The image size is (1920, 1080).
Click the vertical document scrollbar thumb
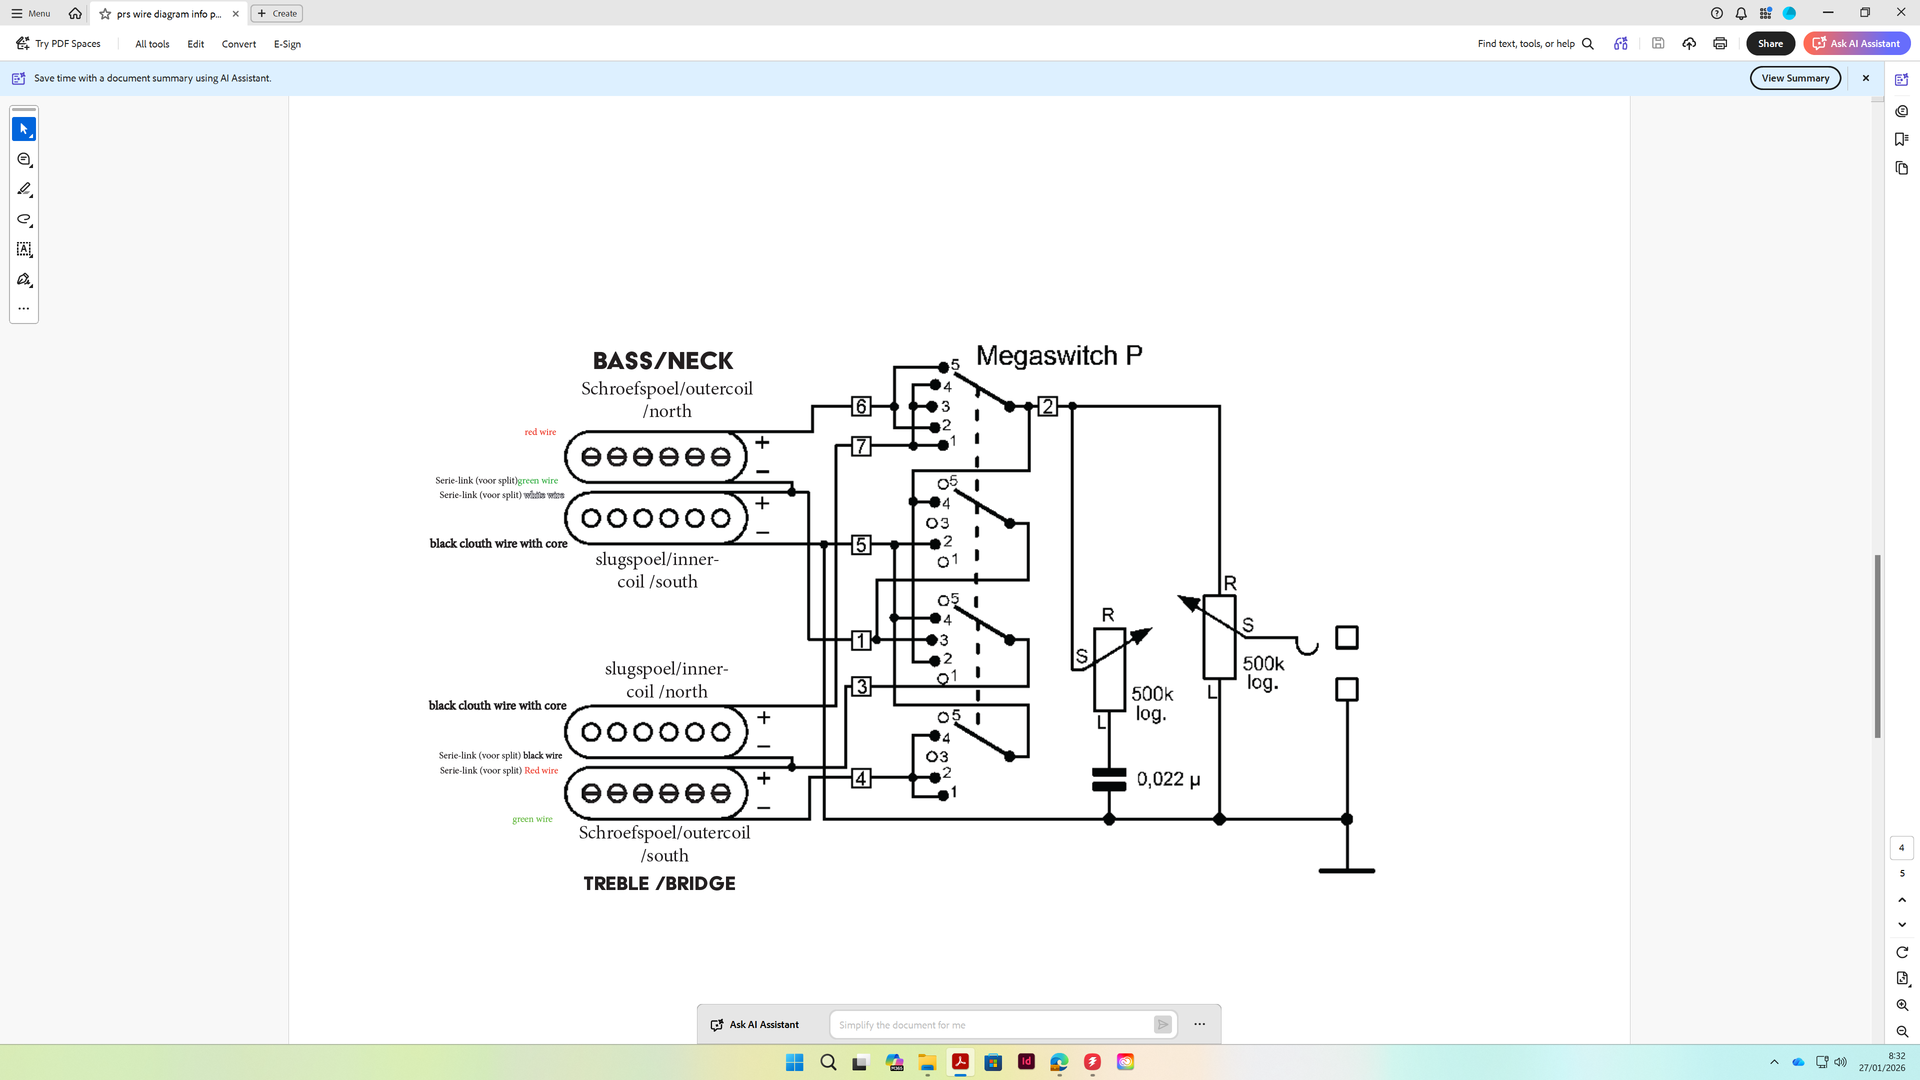(x=1877, y=646)
